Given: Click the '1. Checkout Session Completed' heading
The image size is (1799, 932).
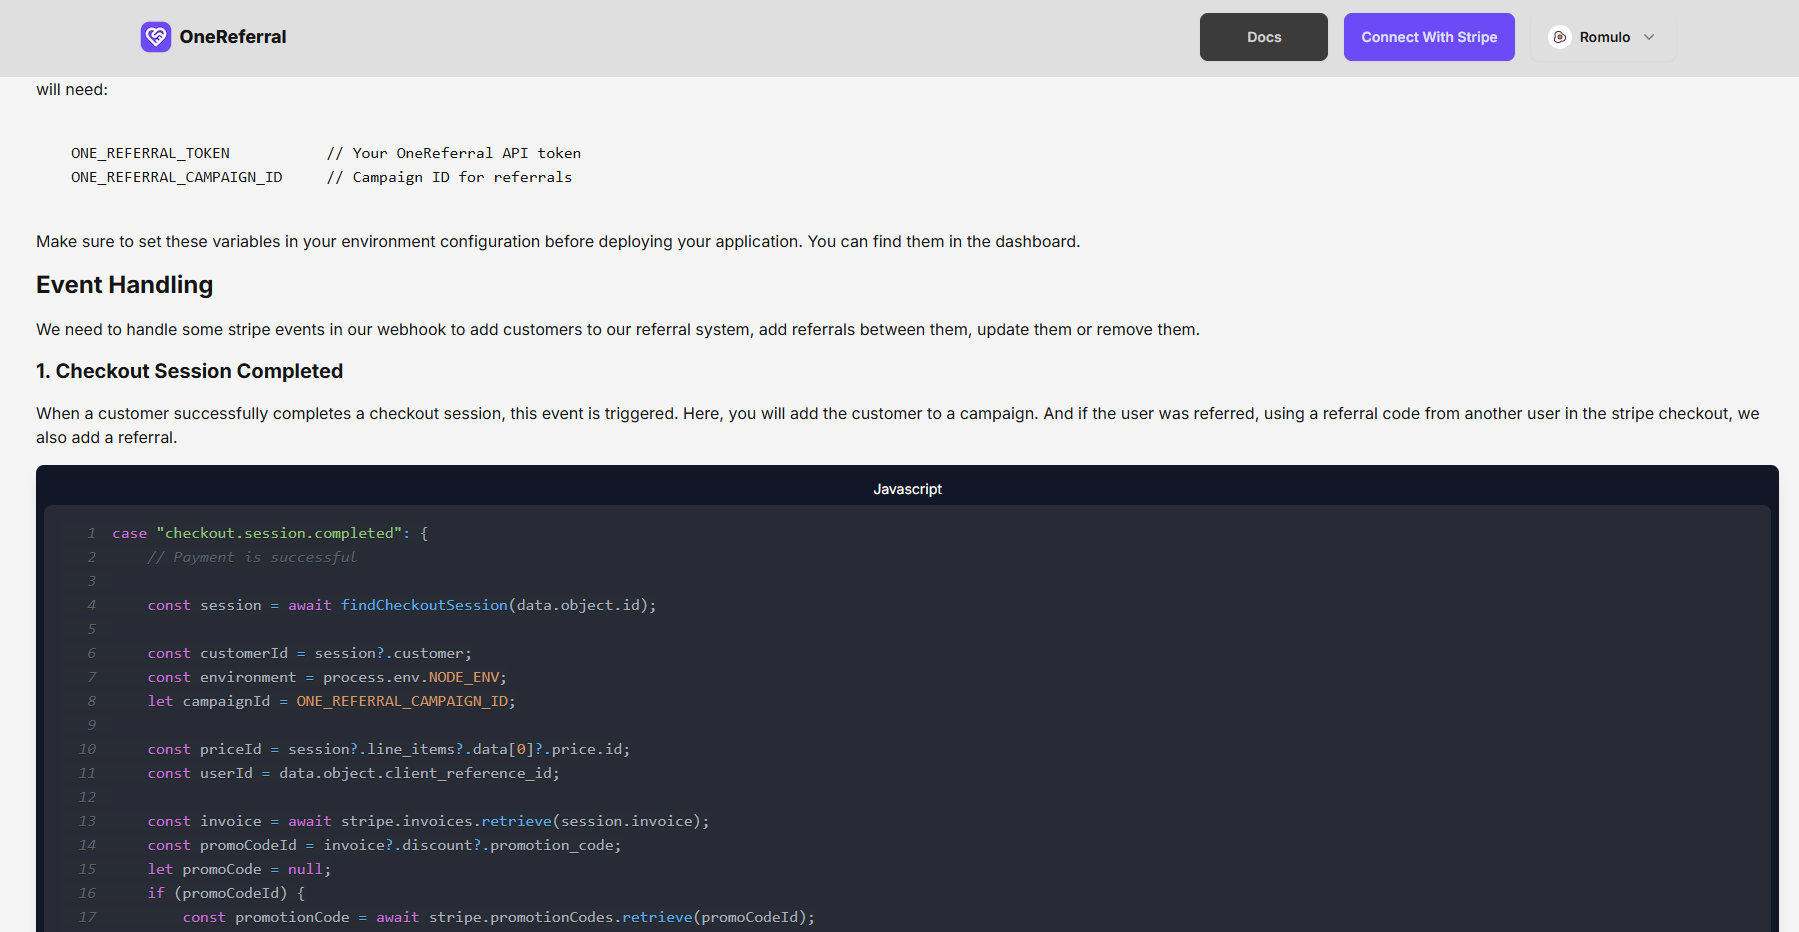Looking at the screenshot, I should pyautogui.click(x=190, y=371).
